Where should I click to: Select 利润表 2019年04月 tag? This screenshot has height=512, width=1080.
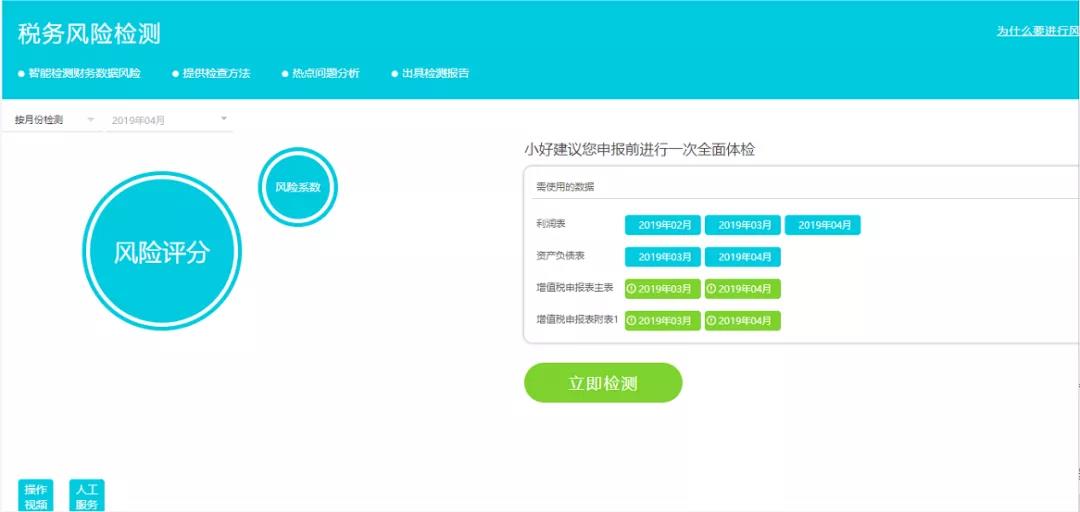[x=823, y=225]
